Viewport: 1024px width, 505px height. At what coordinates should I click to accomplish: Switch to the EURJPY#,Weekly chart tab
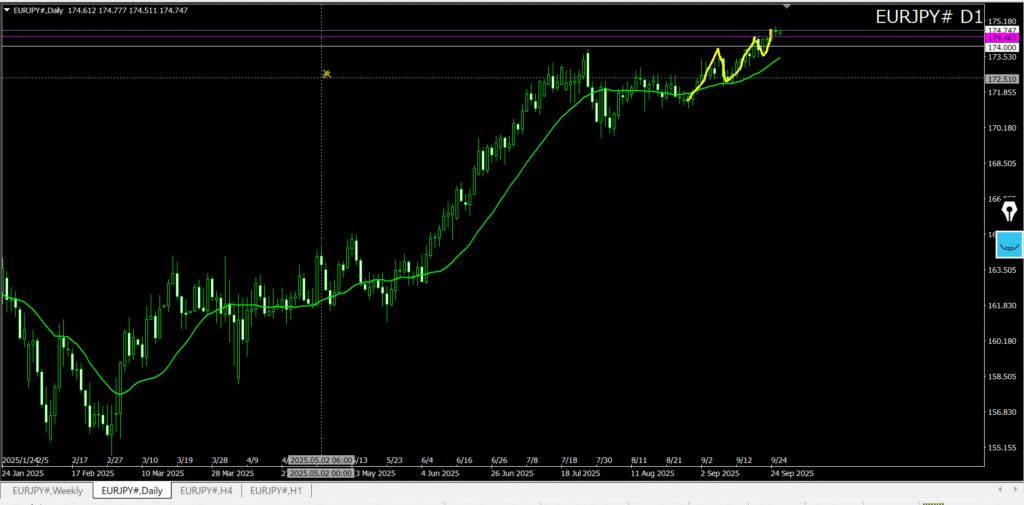click(47, 490)
